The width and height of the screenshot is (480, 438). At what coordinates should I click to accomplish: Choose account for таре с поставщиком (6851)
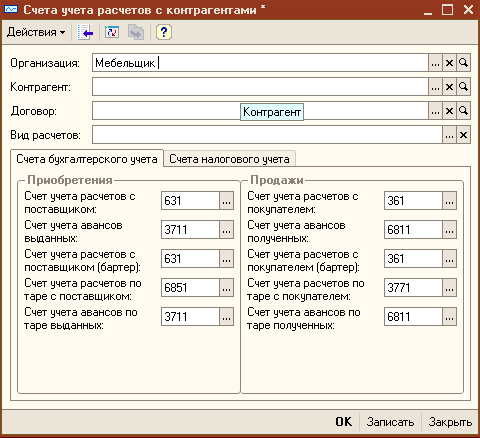(x=226, y=288)
